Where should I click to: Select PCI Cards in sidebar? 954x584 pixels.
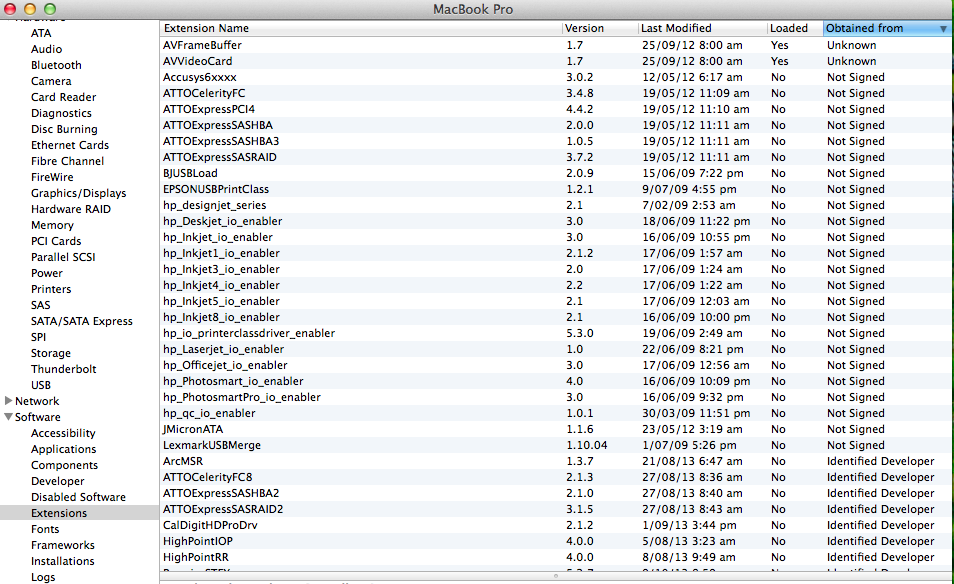[x=56, y=241]
